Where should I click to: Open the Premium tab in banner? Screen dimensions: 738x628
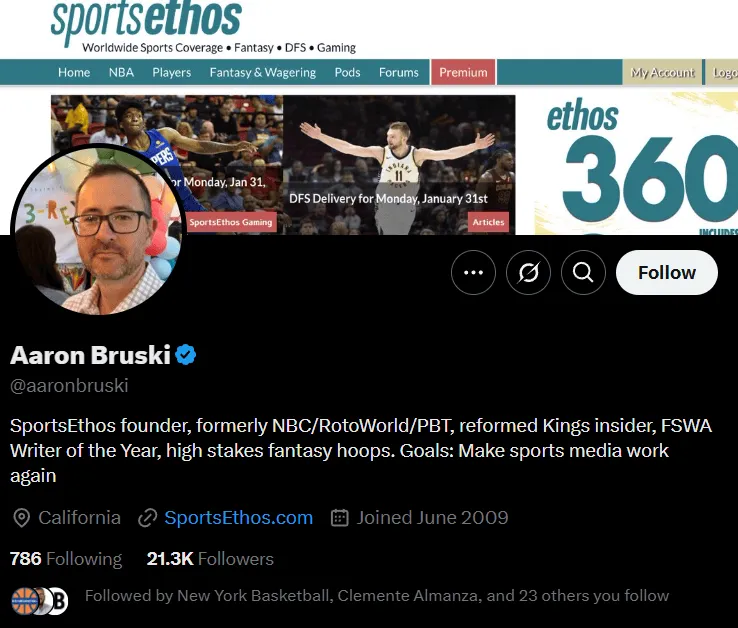click(x=463, y=72)
